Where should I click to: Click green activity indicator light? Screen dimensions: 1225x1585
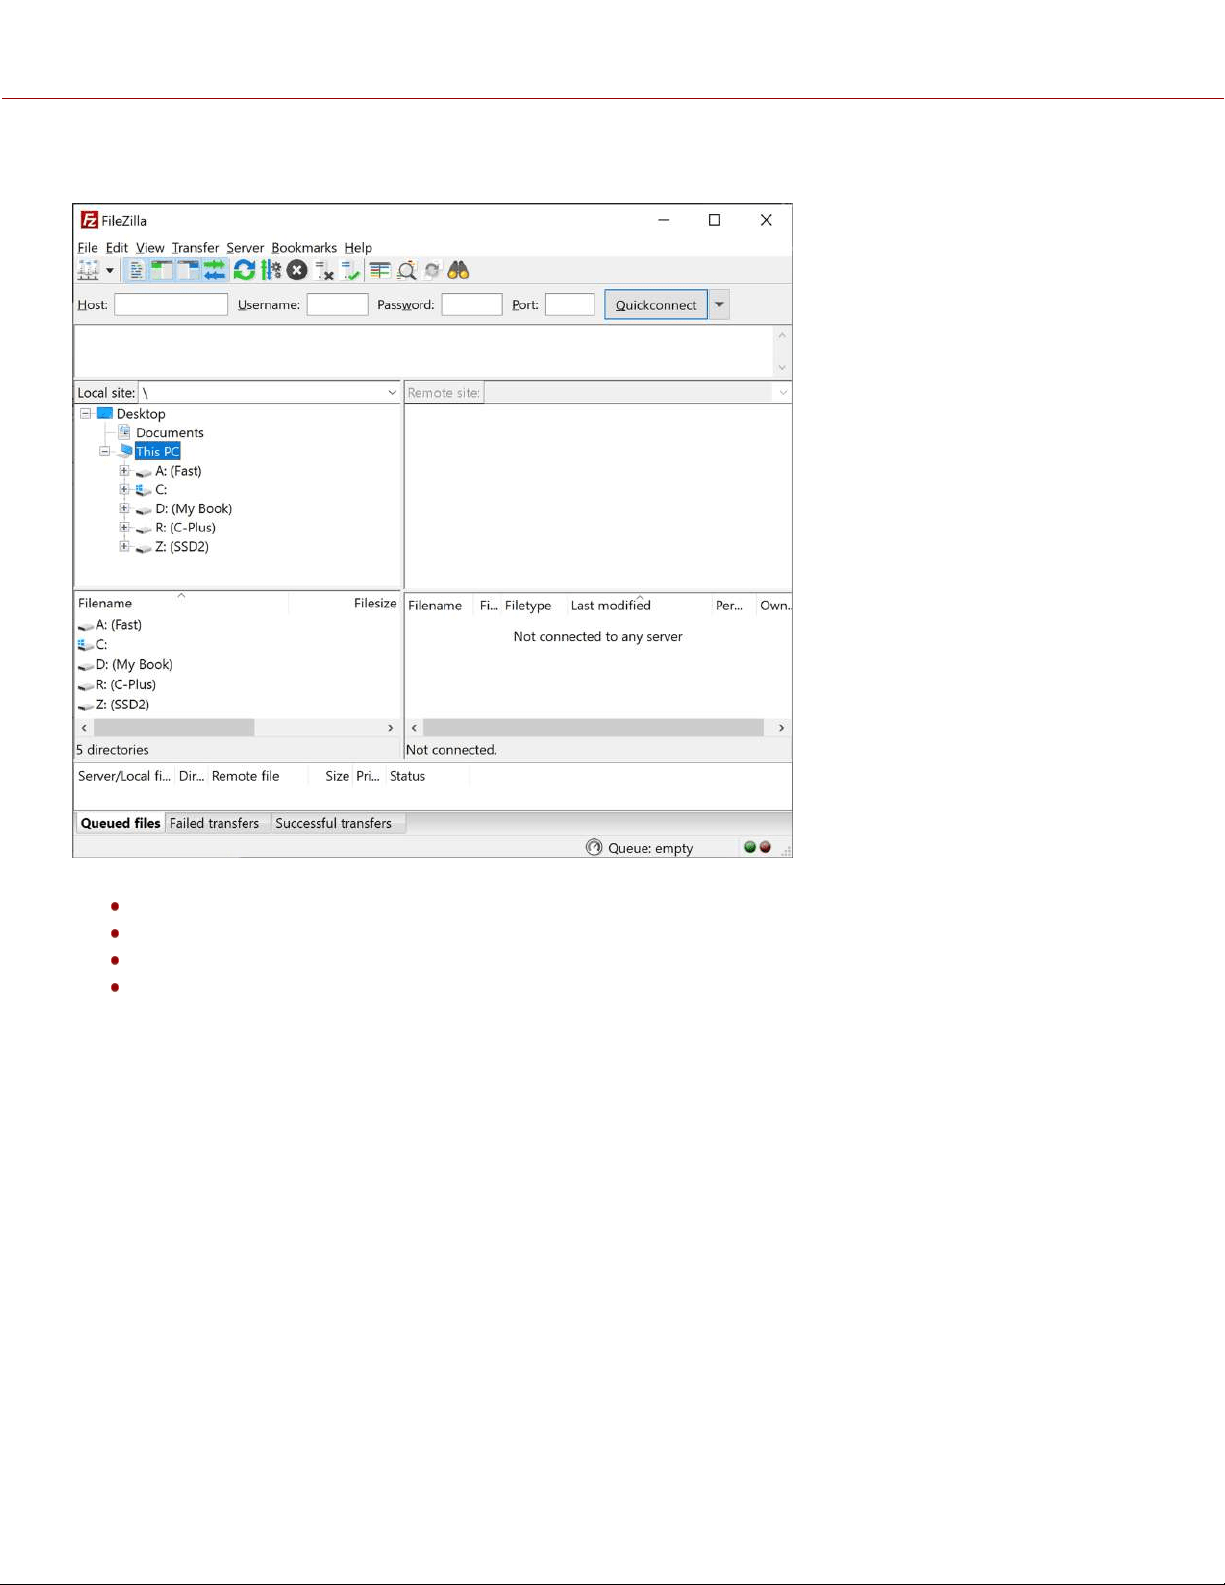point(750,847)
